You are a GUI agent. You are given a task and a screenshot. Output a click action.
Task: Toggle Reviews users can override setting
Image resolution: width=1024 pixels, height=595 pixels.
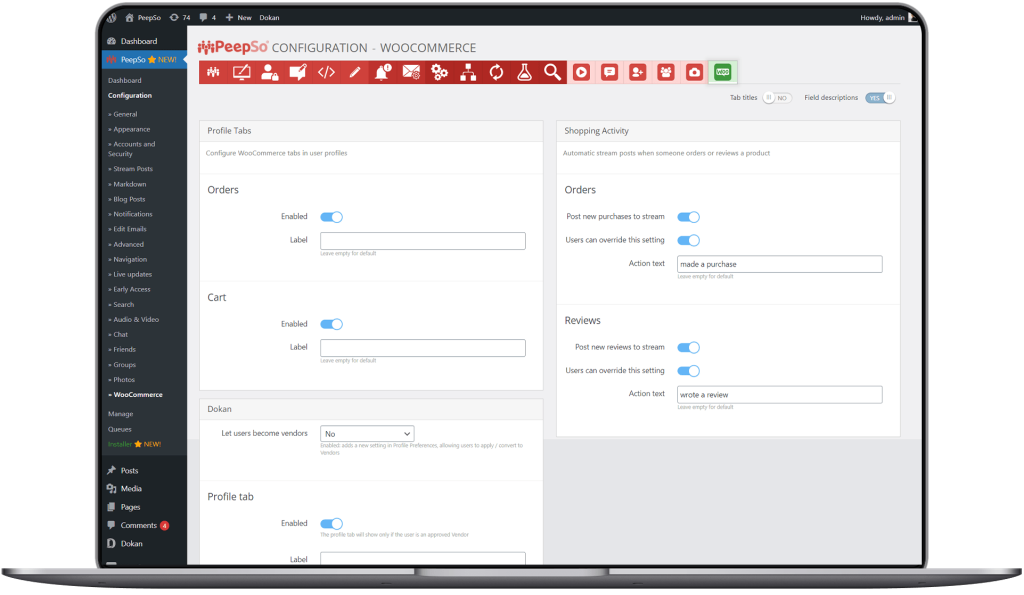click(688, 371)
